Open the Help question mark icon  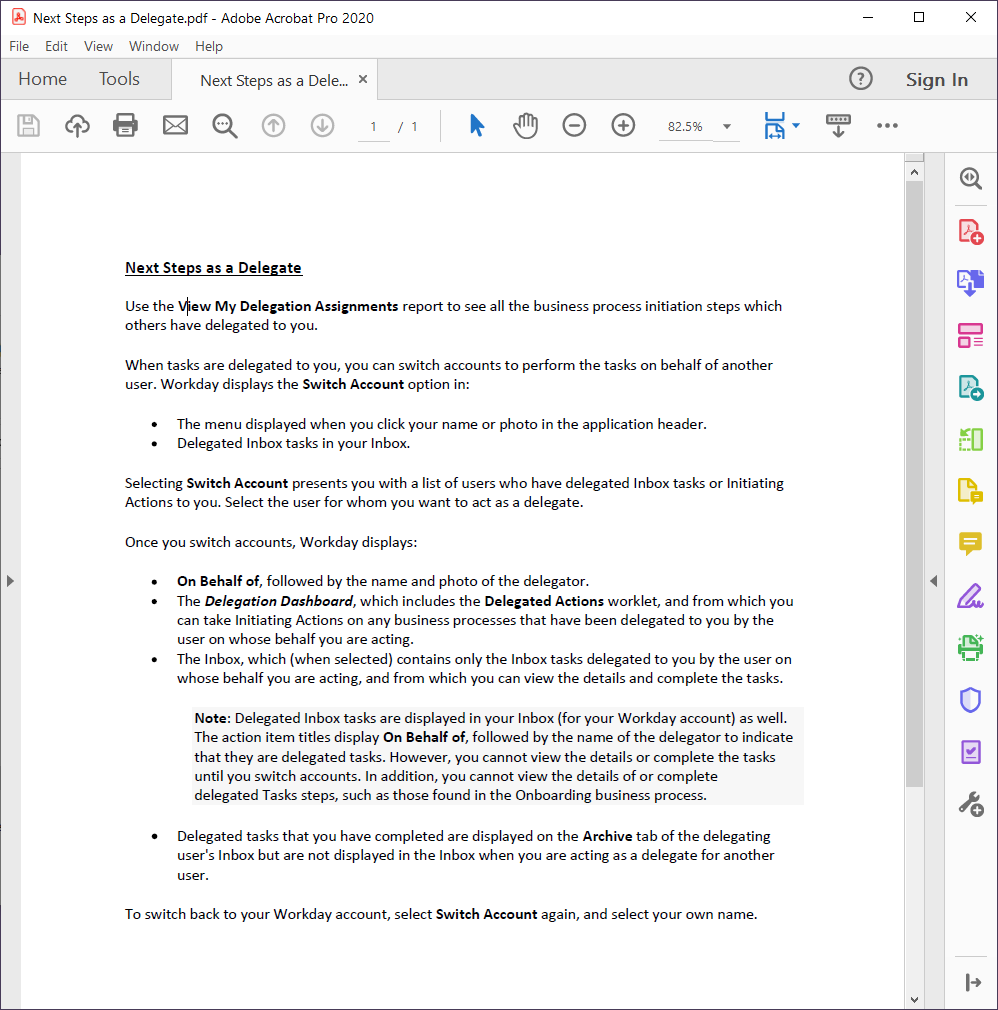pyautogui.click(x=861, y=79)
